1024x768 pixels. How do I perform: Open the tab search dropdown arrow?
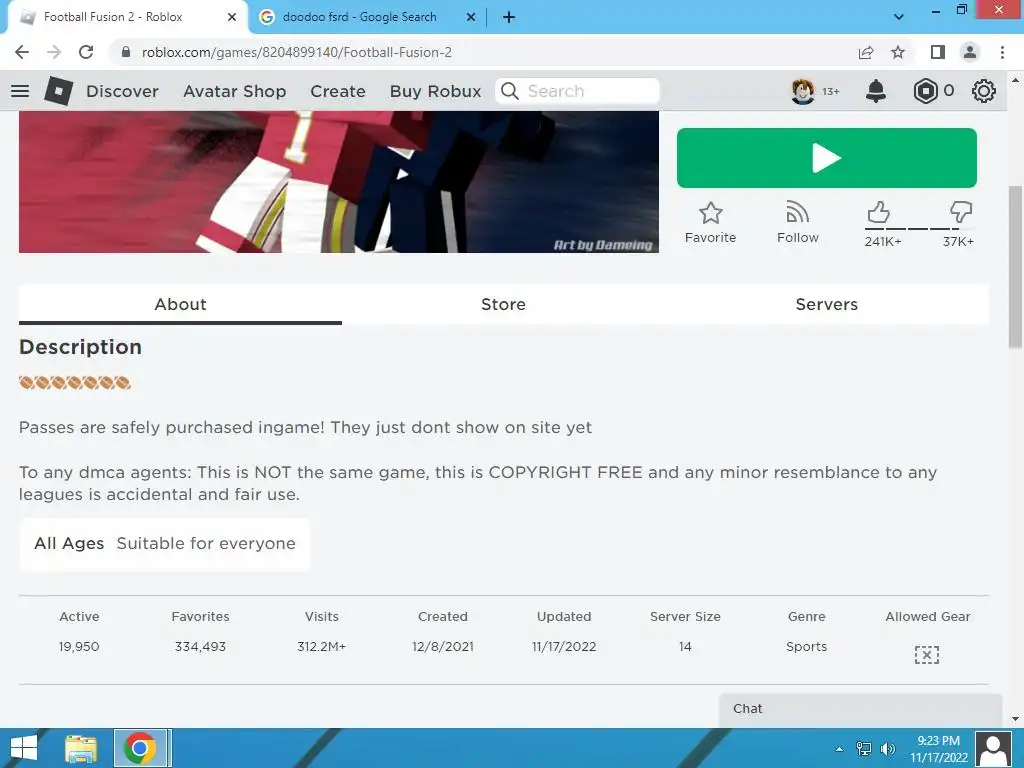click(x=899, y=17)
